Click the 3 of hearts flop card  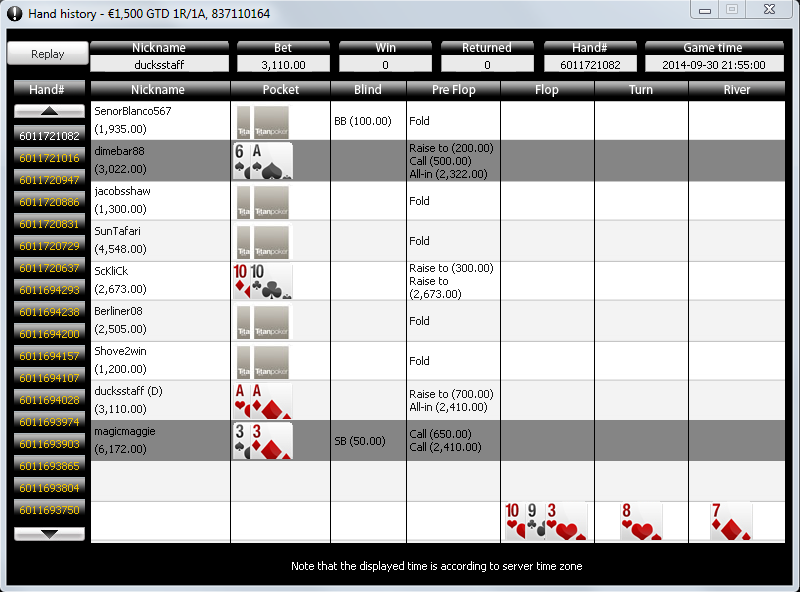(x=566, y=521)
